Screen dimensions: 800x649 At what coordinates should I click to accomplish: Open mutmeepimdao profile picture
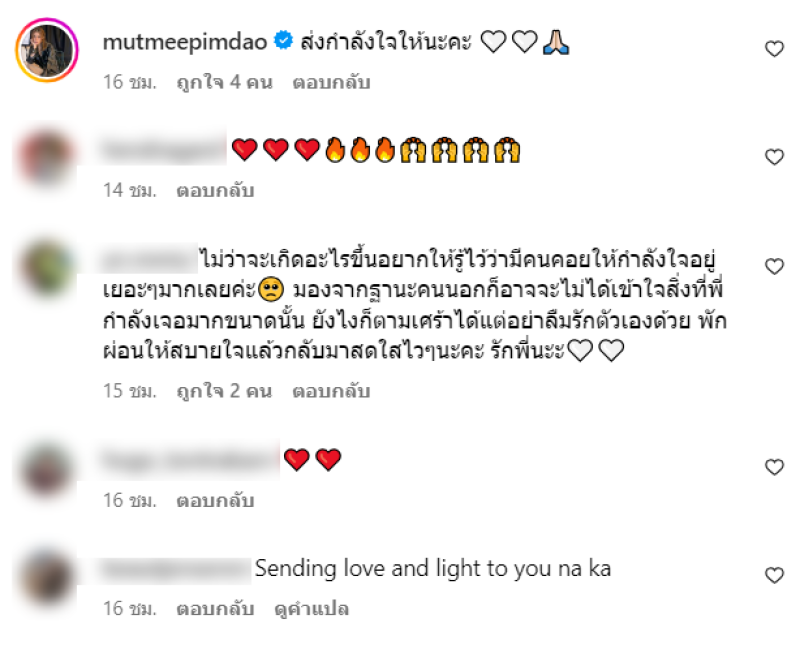pos(47,50)
